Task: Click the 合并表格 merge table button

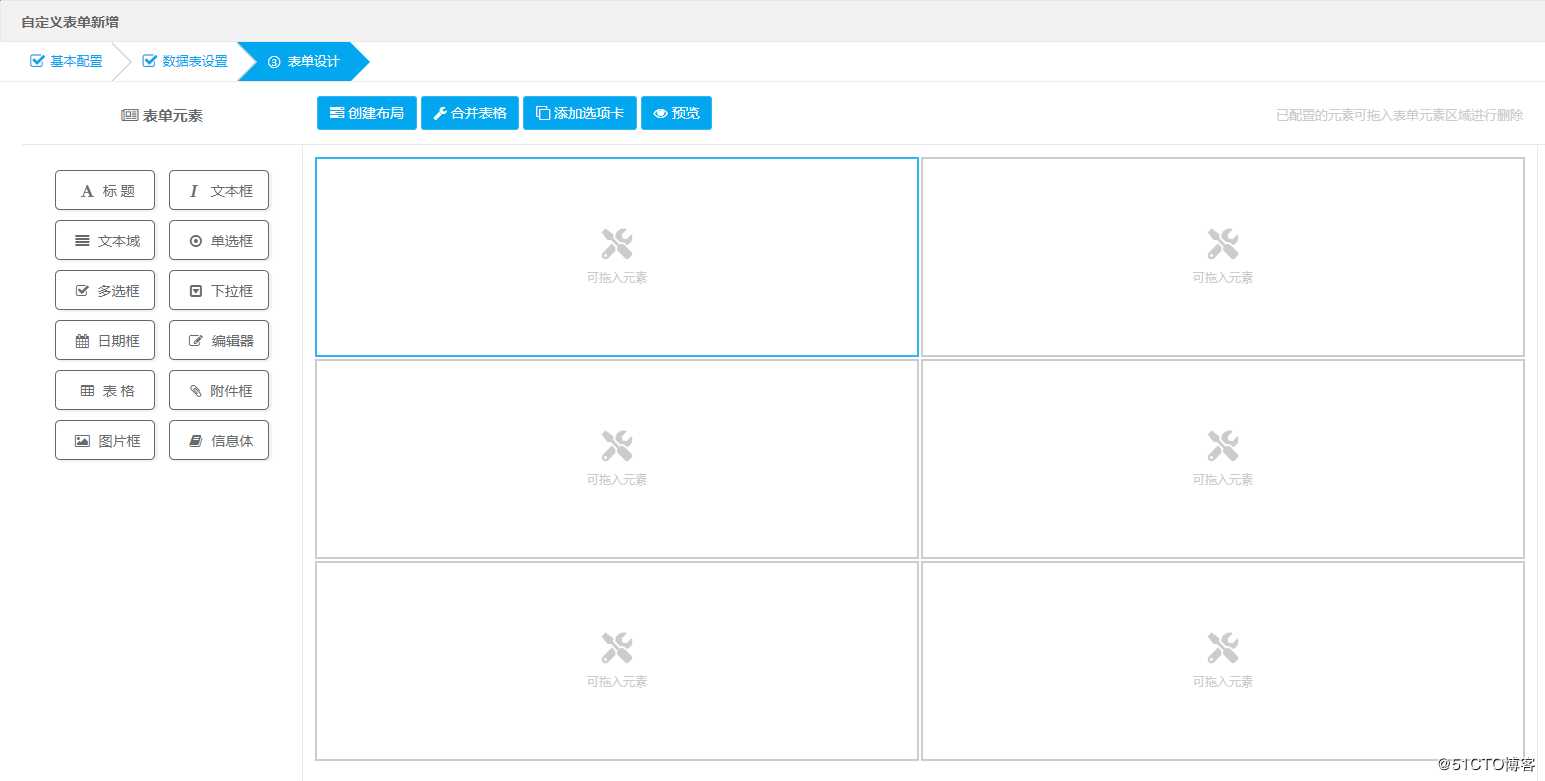Action: click(x=470, y=113)
